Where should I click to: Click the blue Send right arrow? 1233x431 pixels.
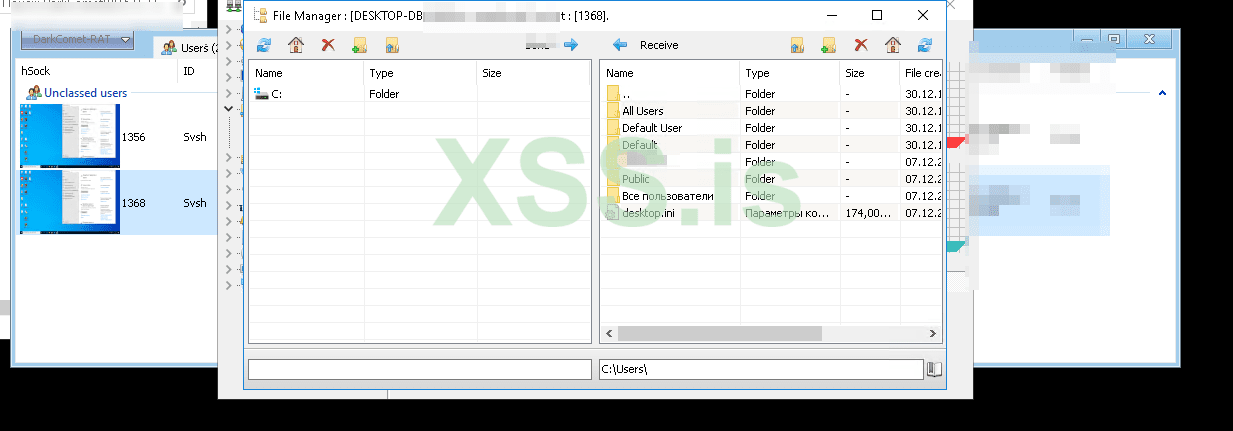tap(571, 45)
